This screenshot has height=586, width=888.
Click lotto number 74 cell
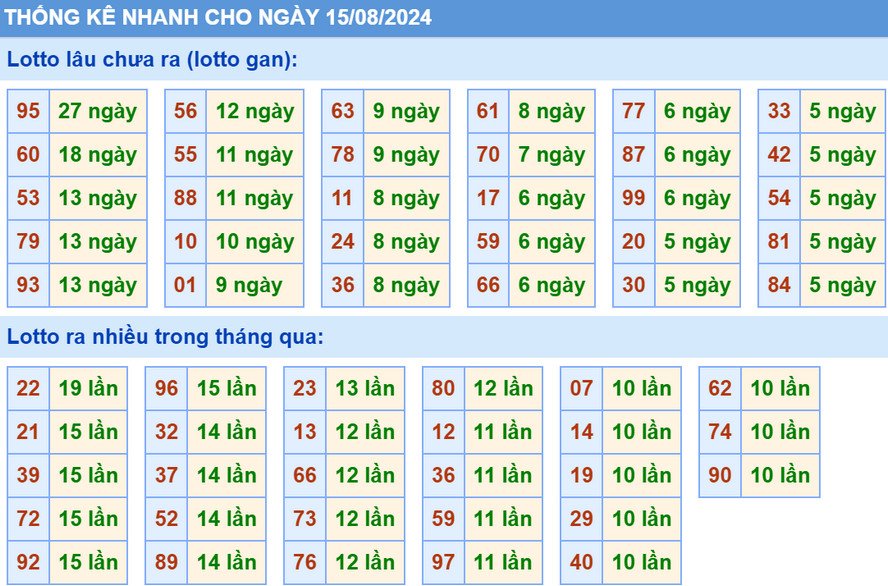click(x=720, y=432)
